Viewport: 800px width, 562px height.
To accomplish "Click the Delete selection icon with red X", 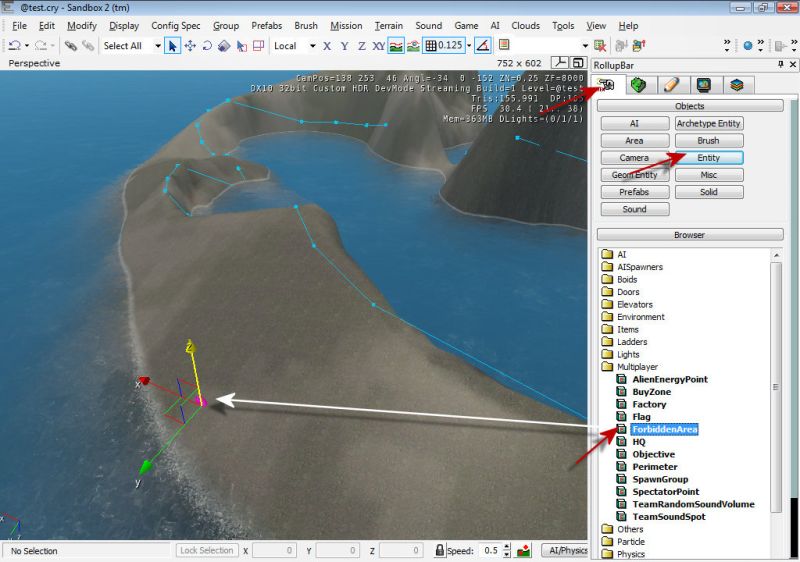I will (x=600, y=45).
